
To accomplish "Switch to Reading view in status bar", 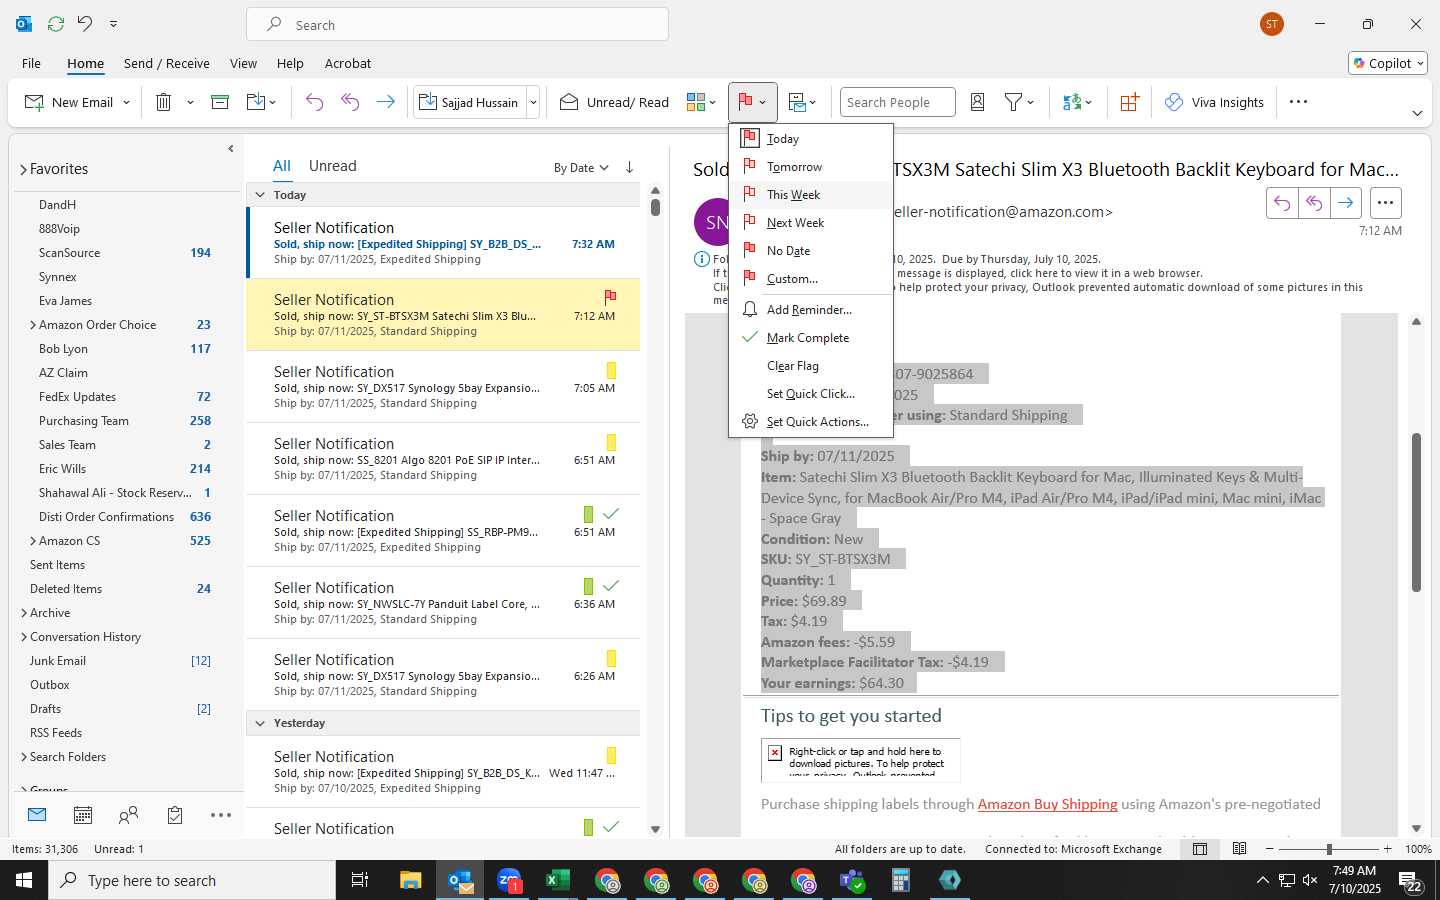I will point(1239,849).
